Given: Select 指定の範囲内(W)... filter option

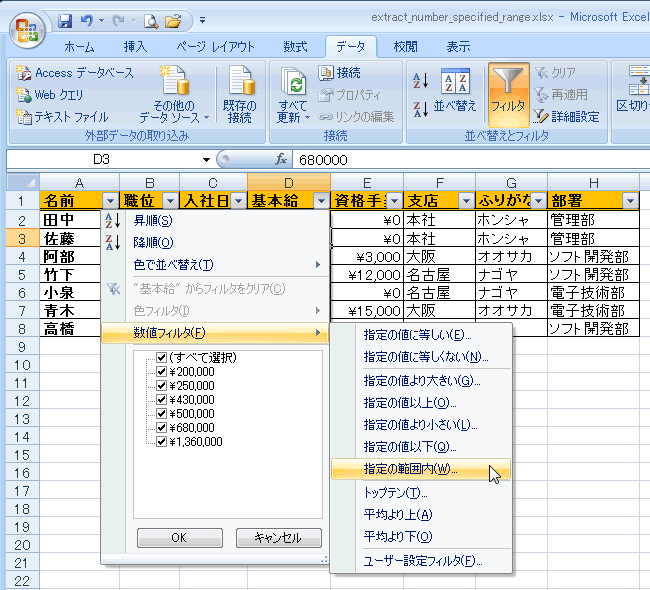Looking at the screenshot, I should pos(421,469).
